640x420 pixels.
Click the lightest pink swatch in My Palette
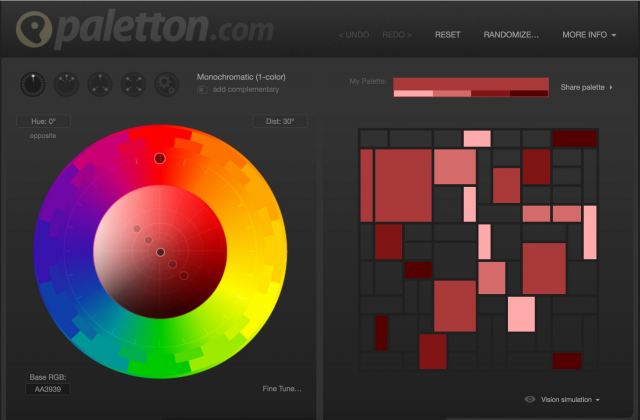pyautogui.click(x=413, y=94)
